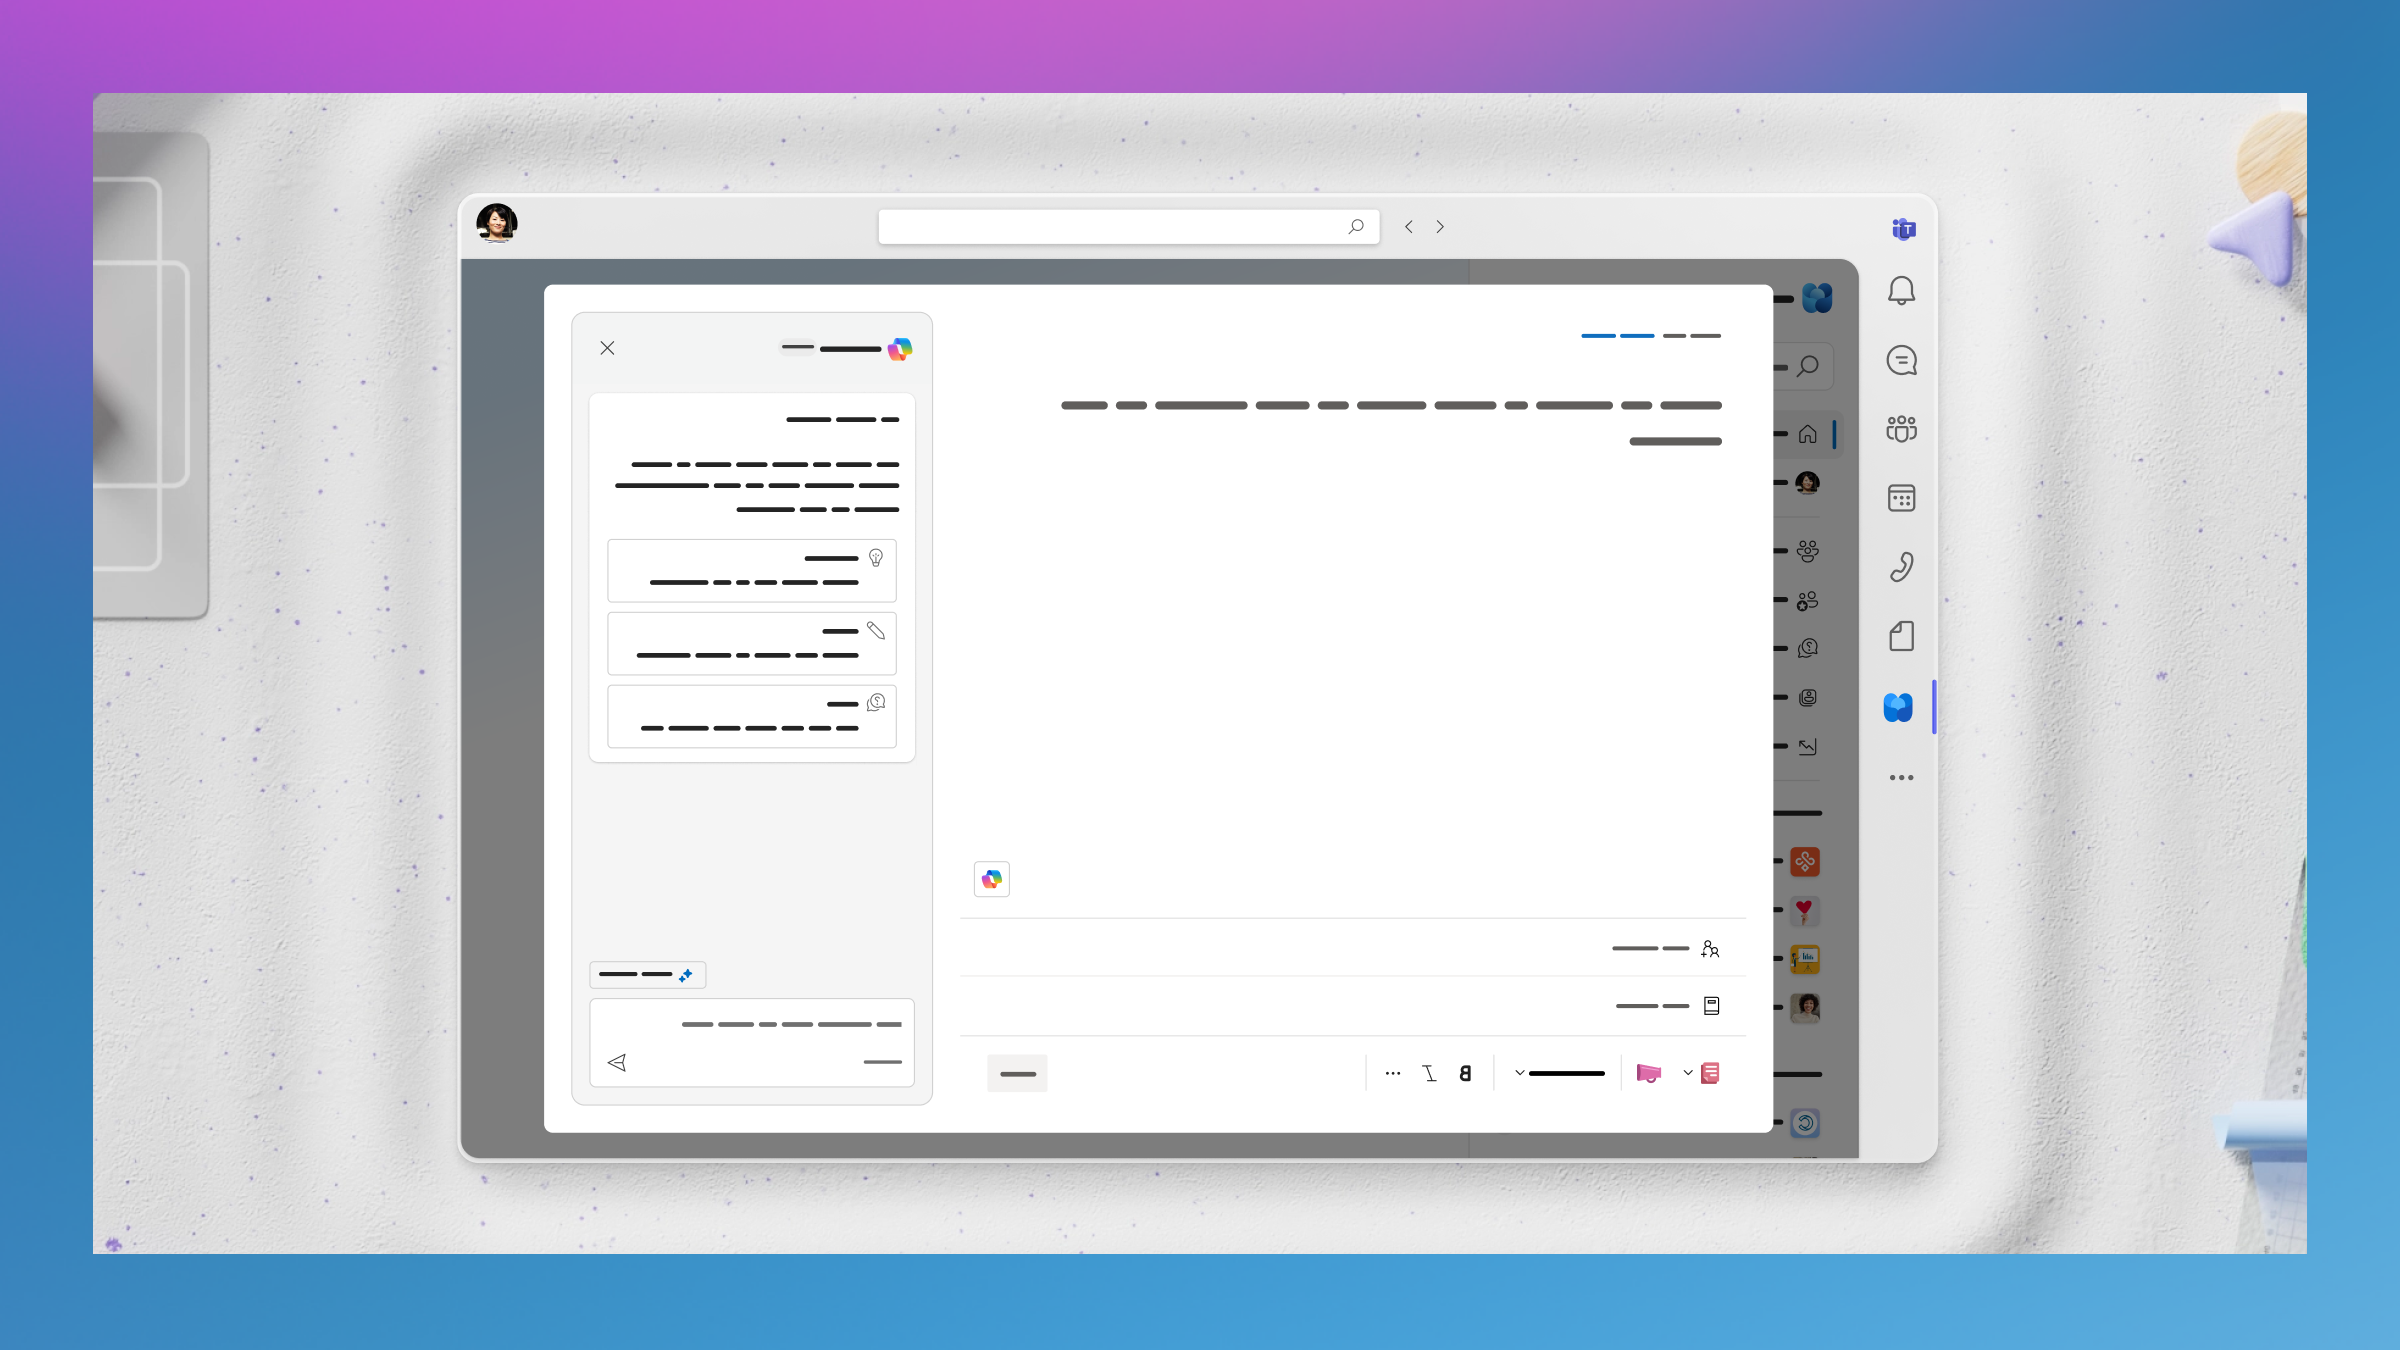
Task: Open the search icon in sidebar
Action: pyautogui.click(x=1807, y=366)
